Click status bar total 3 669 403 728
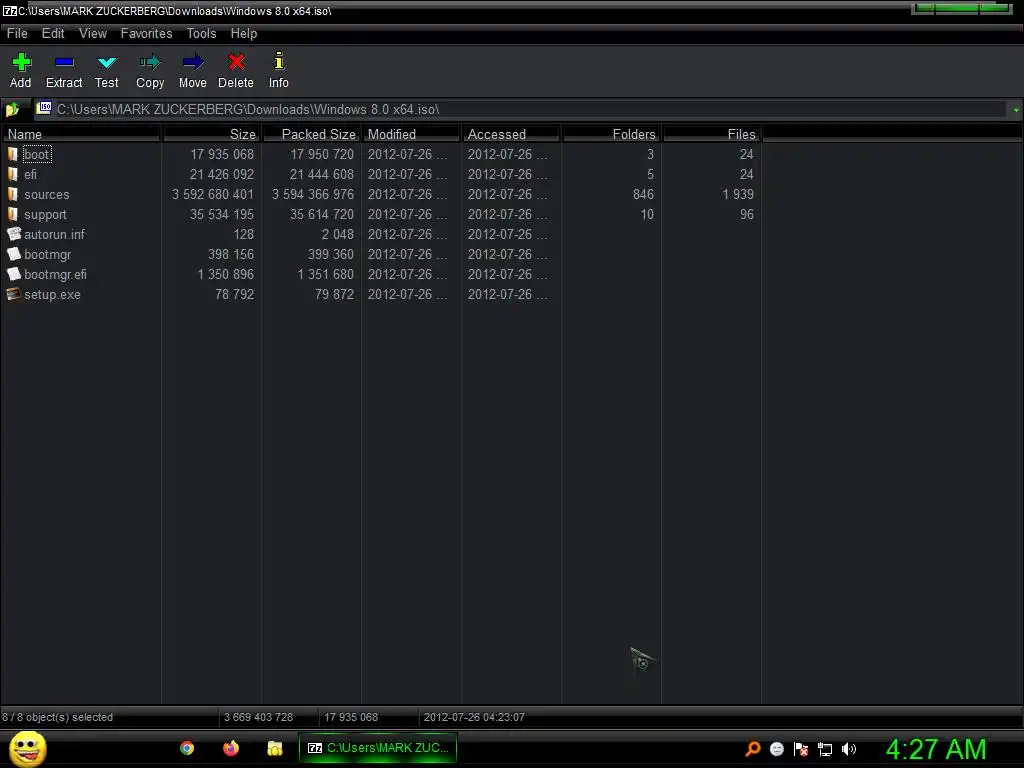Viewport: 1024px width, 768px height. click(259, 717)
